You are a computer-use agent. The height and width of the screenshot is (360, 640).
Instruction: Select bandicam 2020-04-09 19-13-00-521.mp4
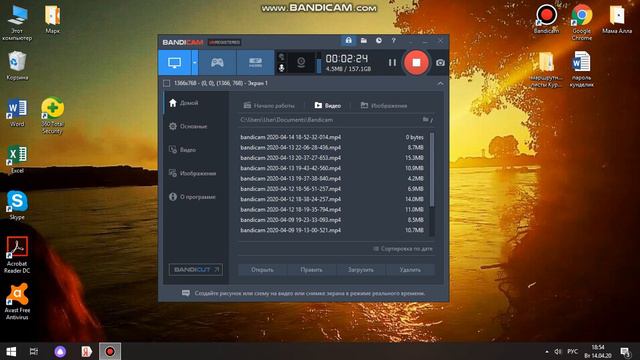pos(332,230)
